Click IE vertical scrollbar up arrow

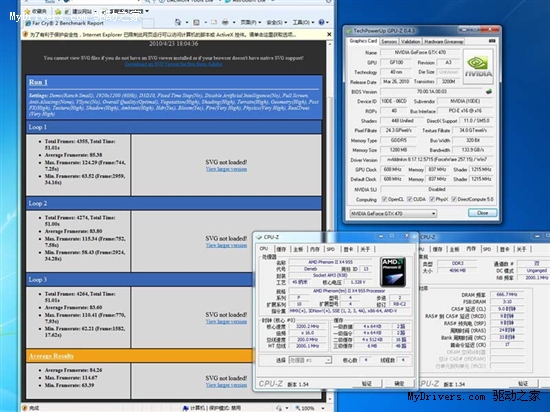point(329,44)
